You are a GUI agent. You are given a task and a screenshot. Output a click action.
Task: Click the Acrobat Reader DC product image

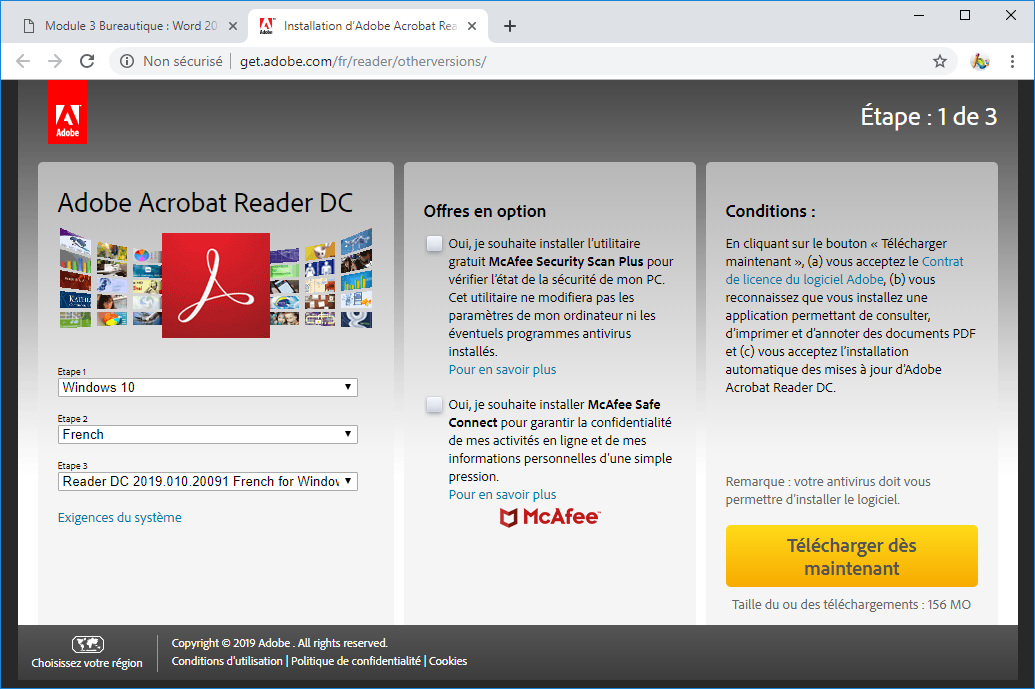tap(216, 284)
